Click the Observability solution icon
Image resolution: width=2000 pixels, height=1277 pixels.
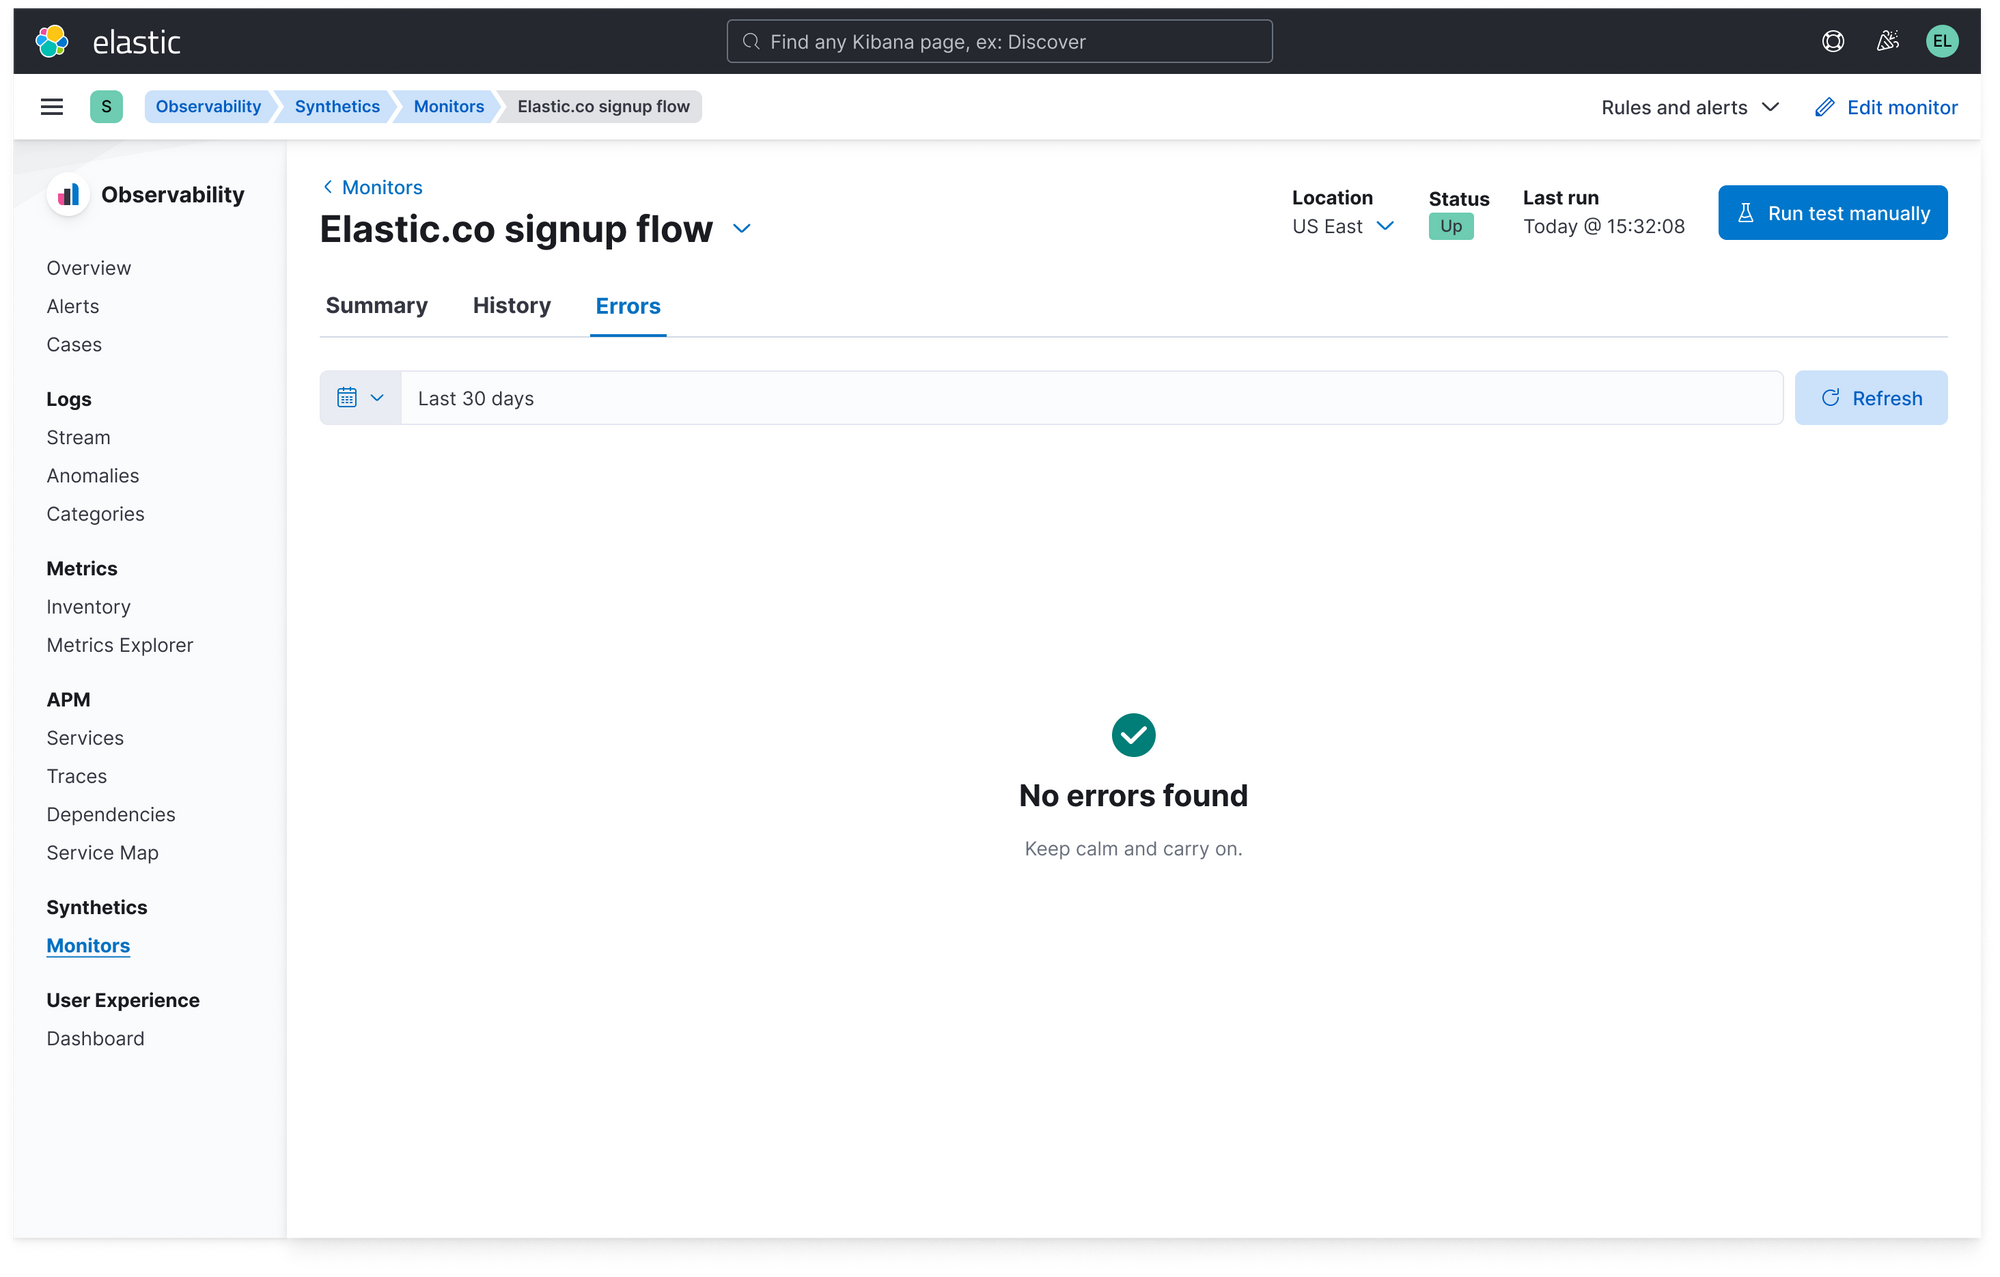pyautogui.click(x=67, y=194)
